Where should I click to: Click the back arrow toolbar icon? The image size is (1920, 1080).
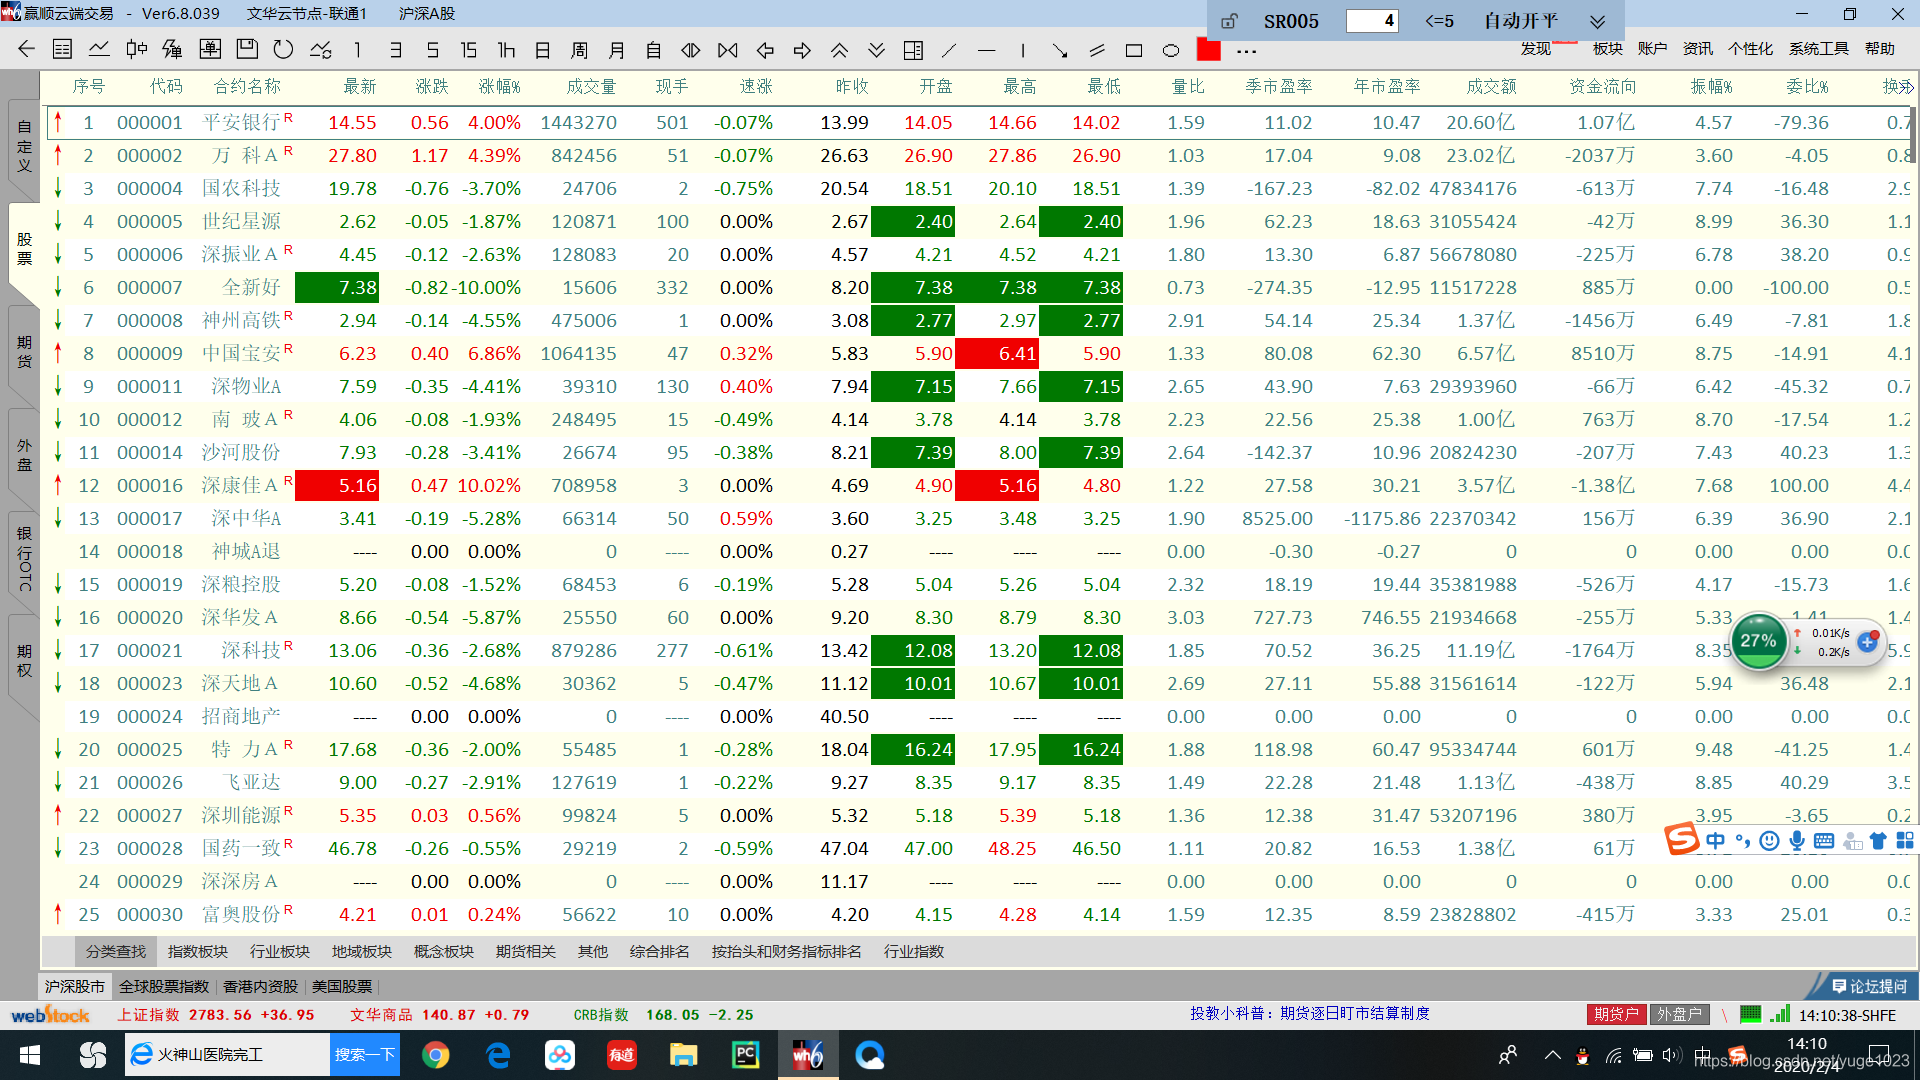(27, 49)
